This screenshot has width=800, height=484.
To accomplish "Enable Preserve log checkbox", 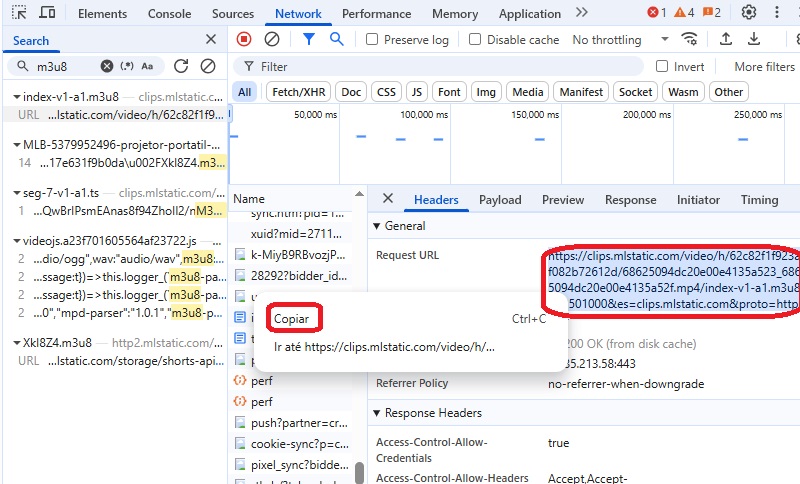I will click(x=372, y=39).
